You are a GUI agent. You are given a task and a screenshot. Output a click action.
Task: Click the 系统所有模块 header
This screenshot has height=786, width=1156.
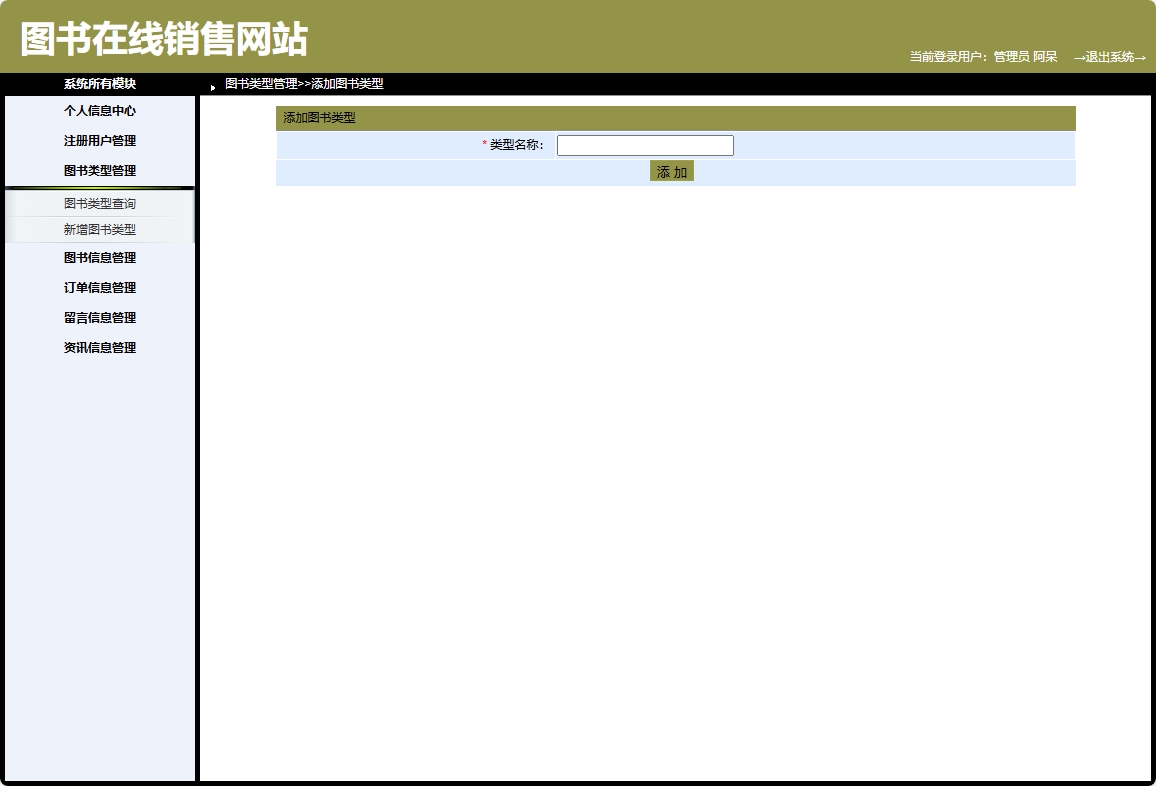[99, 84]
